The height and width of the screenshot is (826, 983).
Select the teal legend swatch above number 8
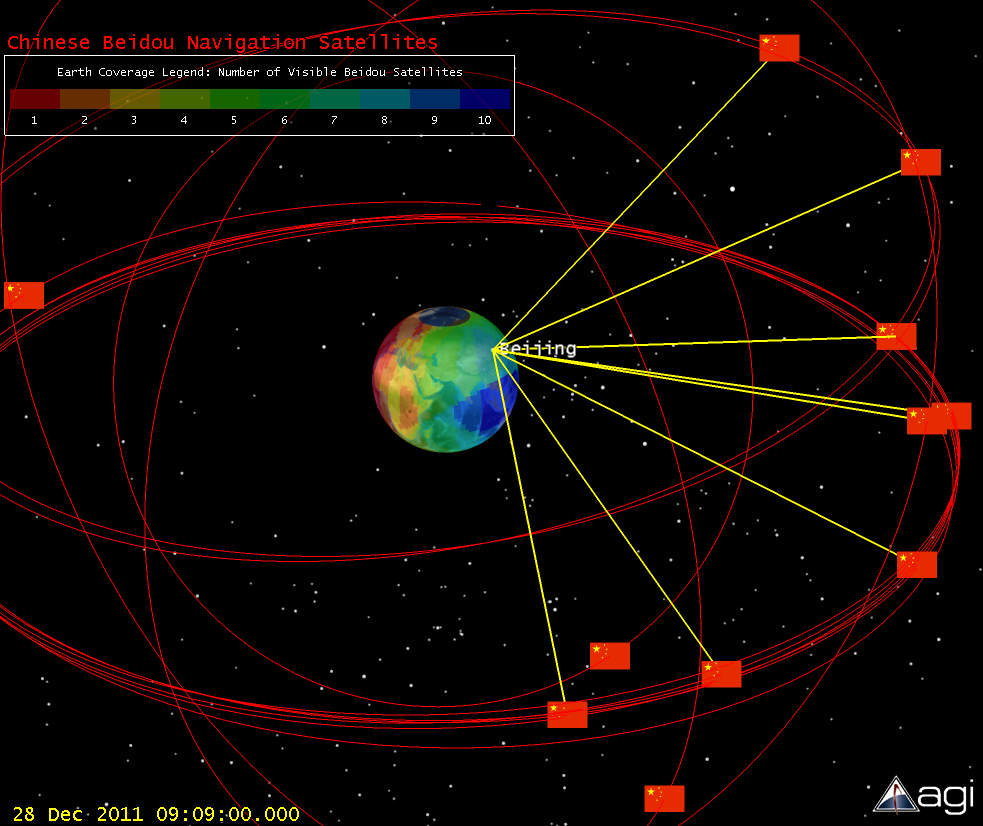point(385,99)
